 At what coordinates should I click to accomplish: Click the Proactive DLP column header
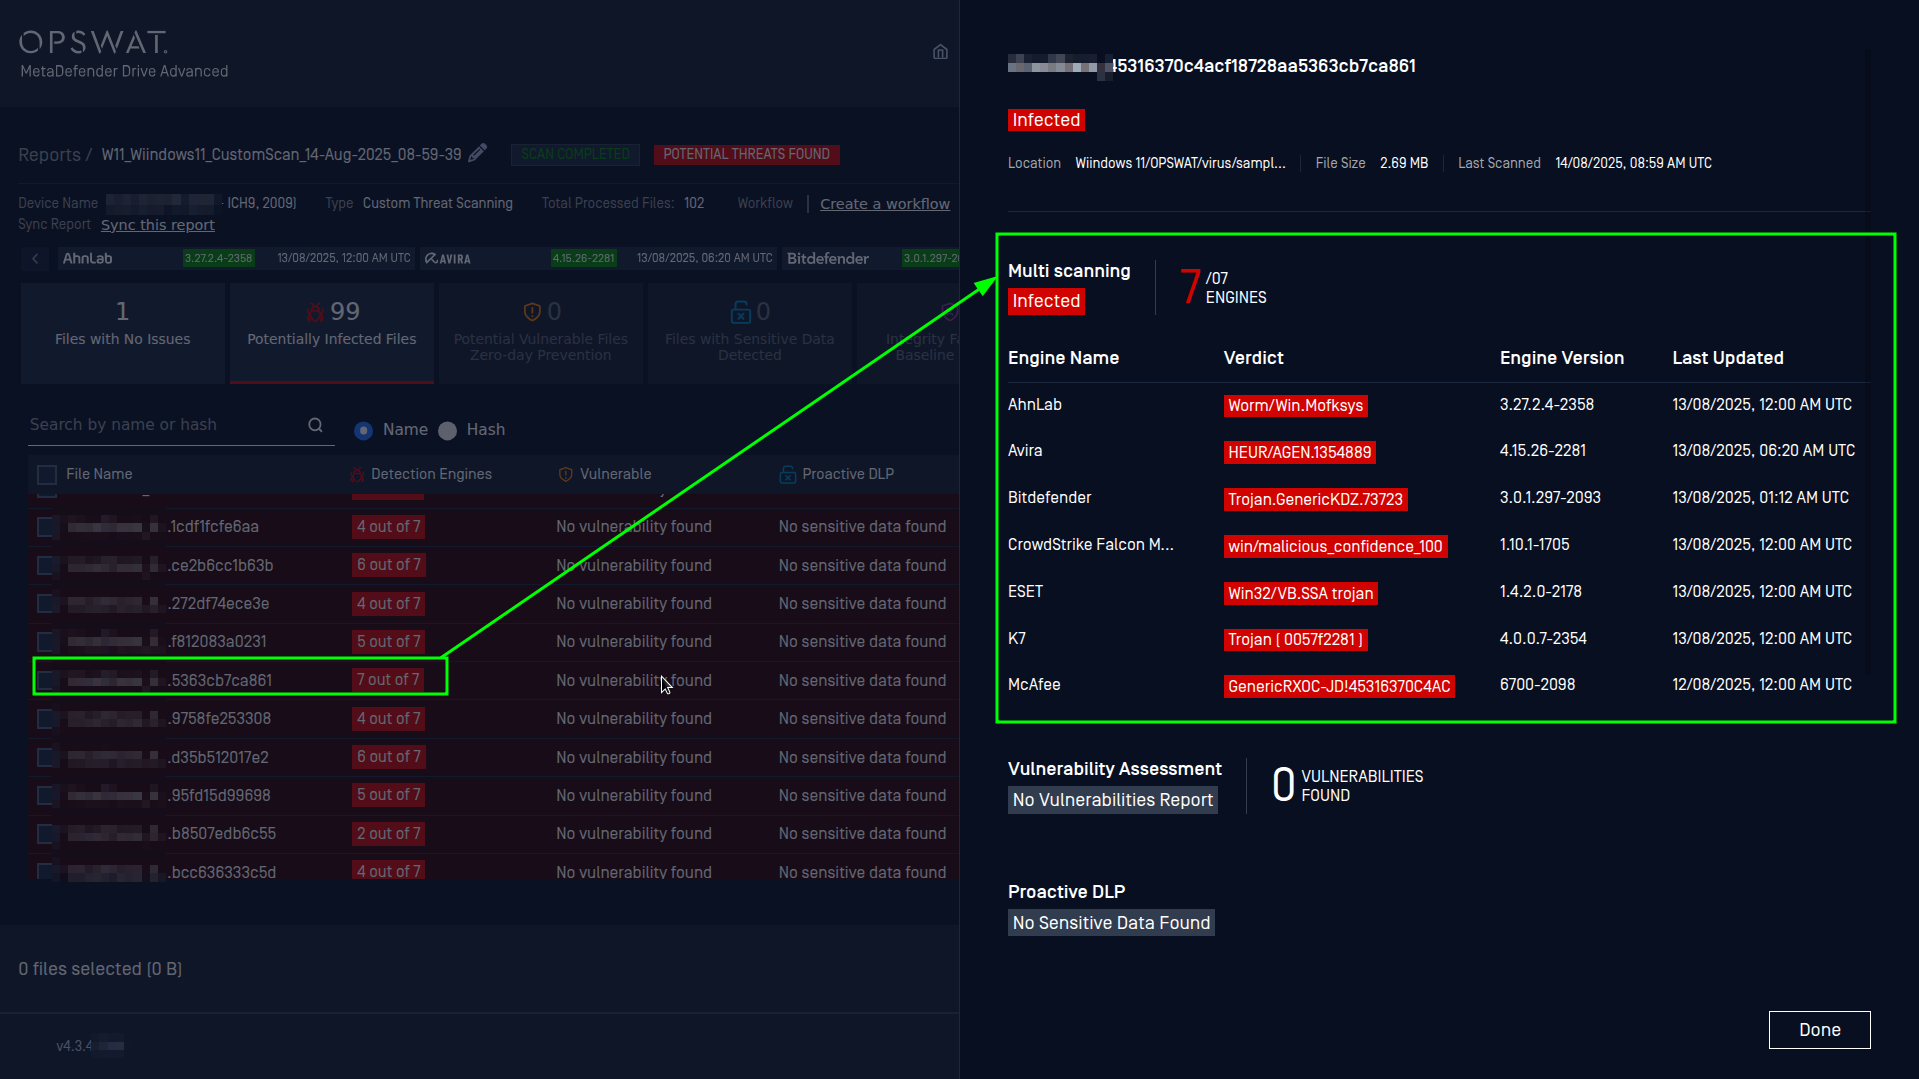point(848,474)
